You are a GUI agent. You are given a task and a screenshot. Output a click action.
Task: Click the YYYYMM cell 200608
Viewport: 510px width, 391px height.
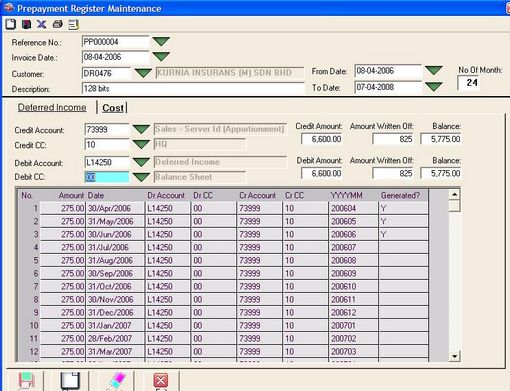pyautogui.click(x=354, y=260)
